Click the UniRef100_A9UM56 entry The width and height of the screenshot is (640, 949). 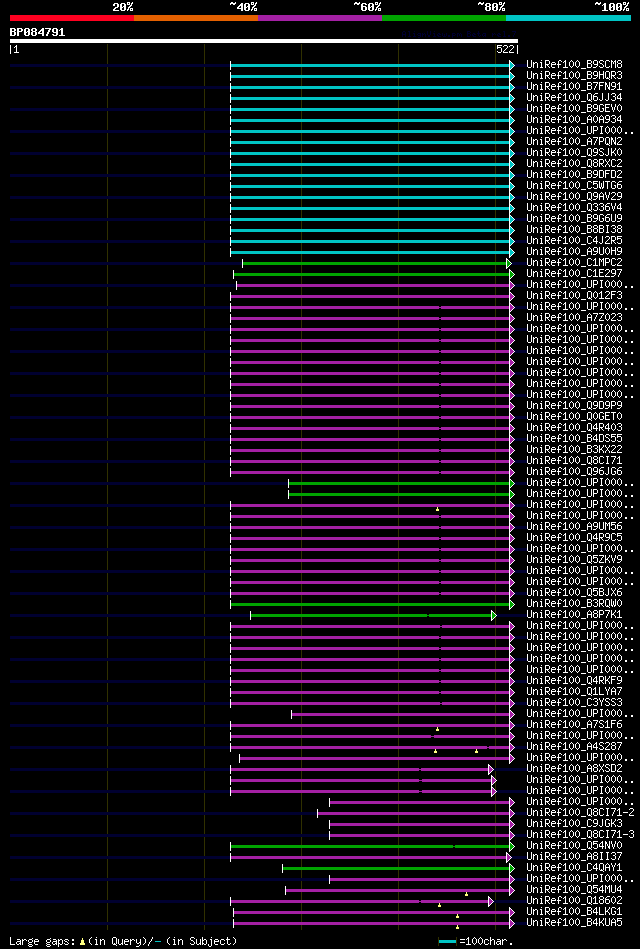coord(574,527)
